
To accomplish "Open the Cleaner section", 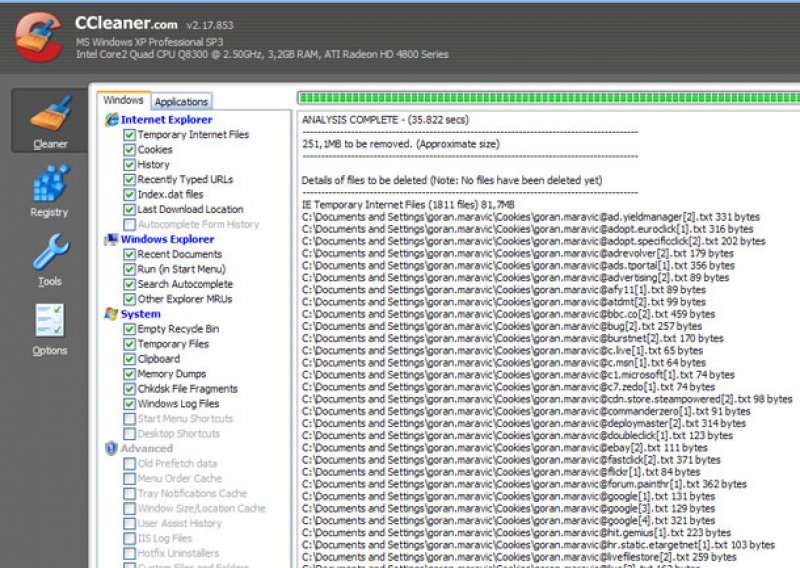I will click(x=49, y=121).
